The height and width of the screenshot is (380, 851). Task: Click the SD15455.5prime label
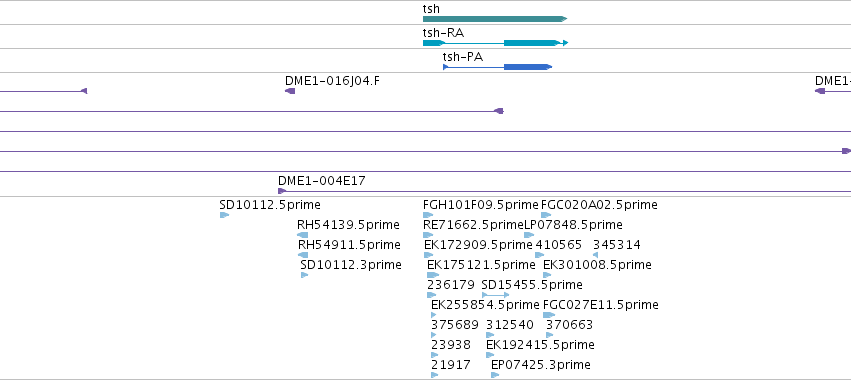click(532, 285)
